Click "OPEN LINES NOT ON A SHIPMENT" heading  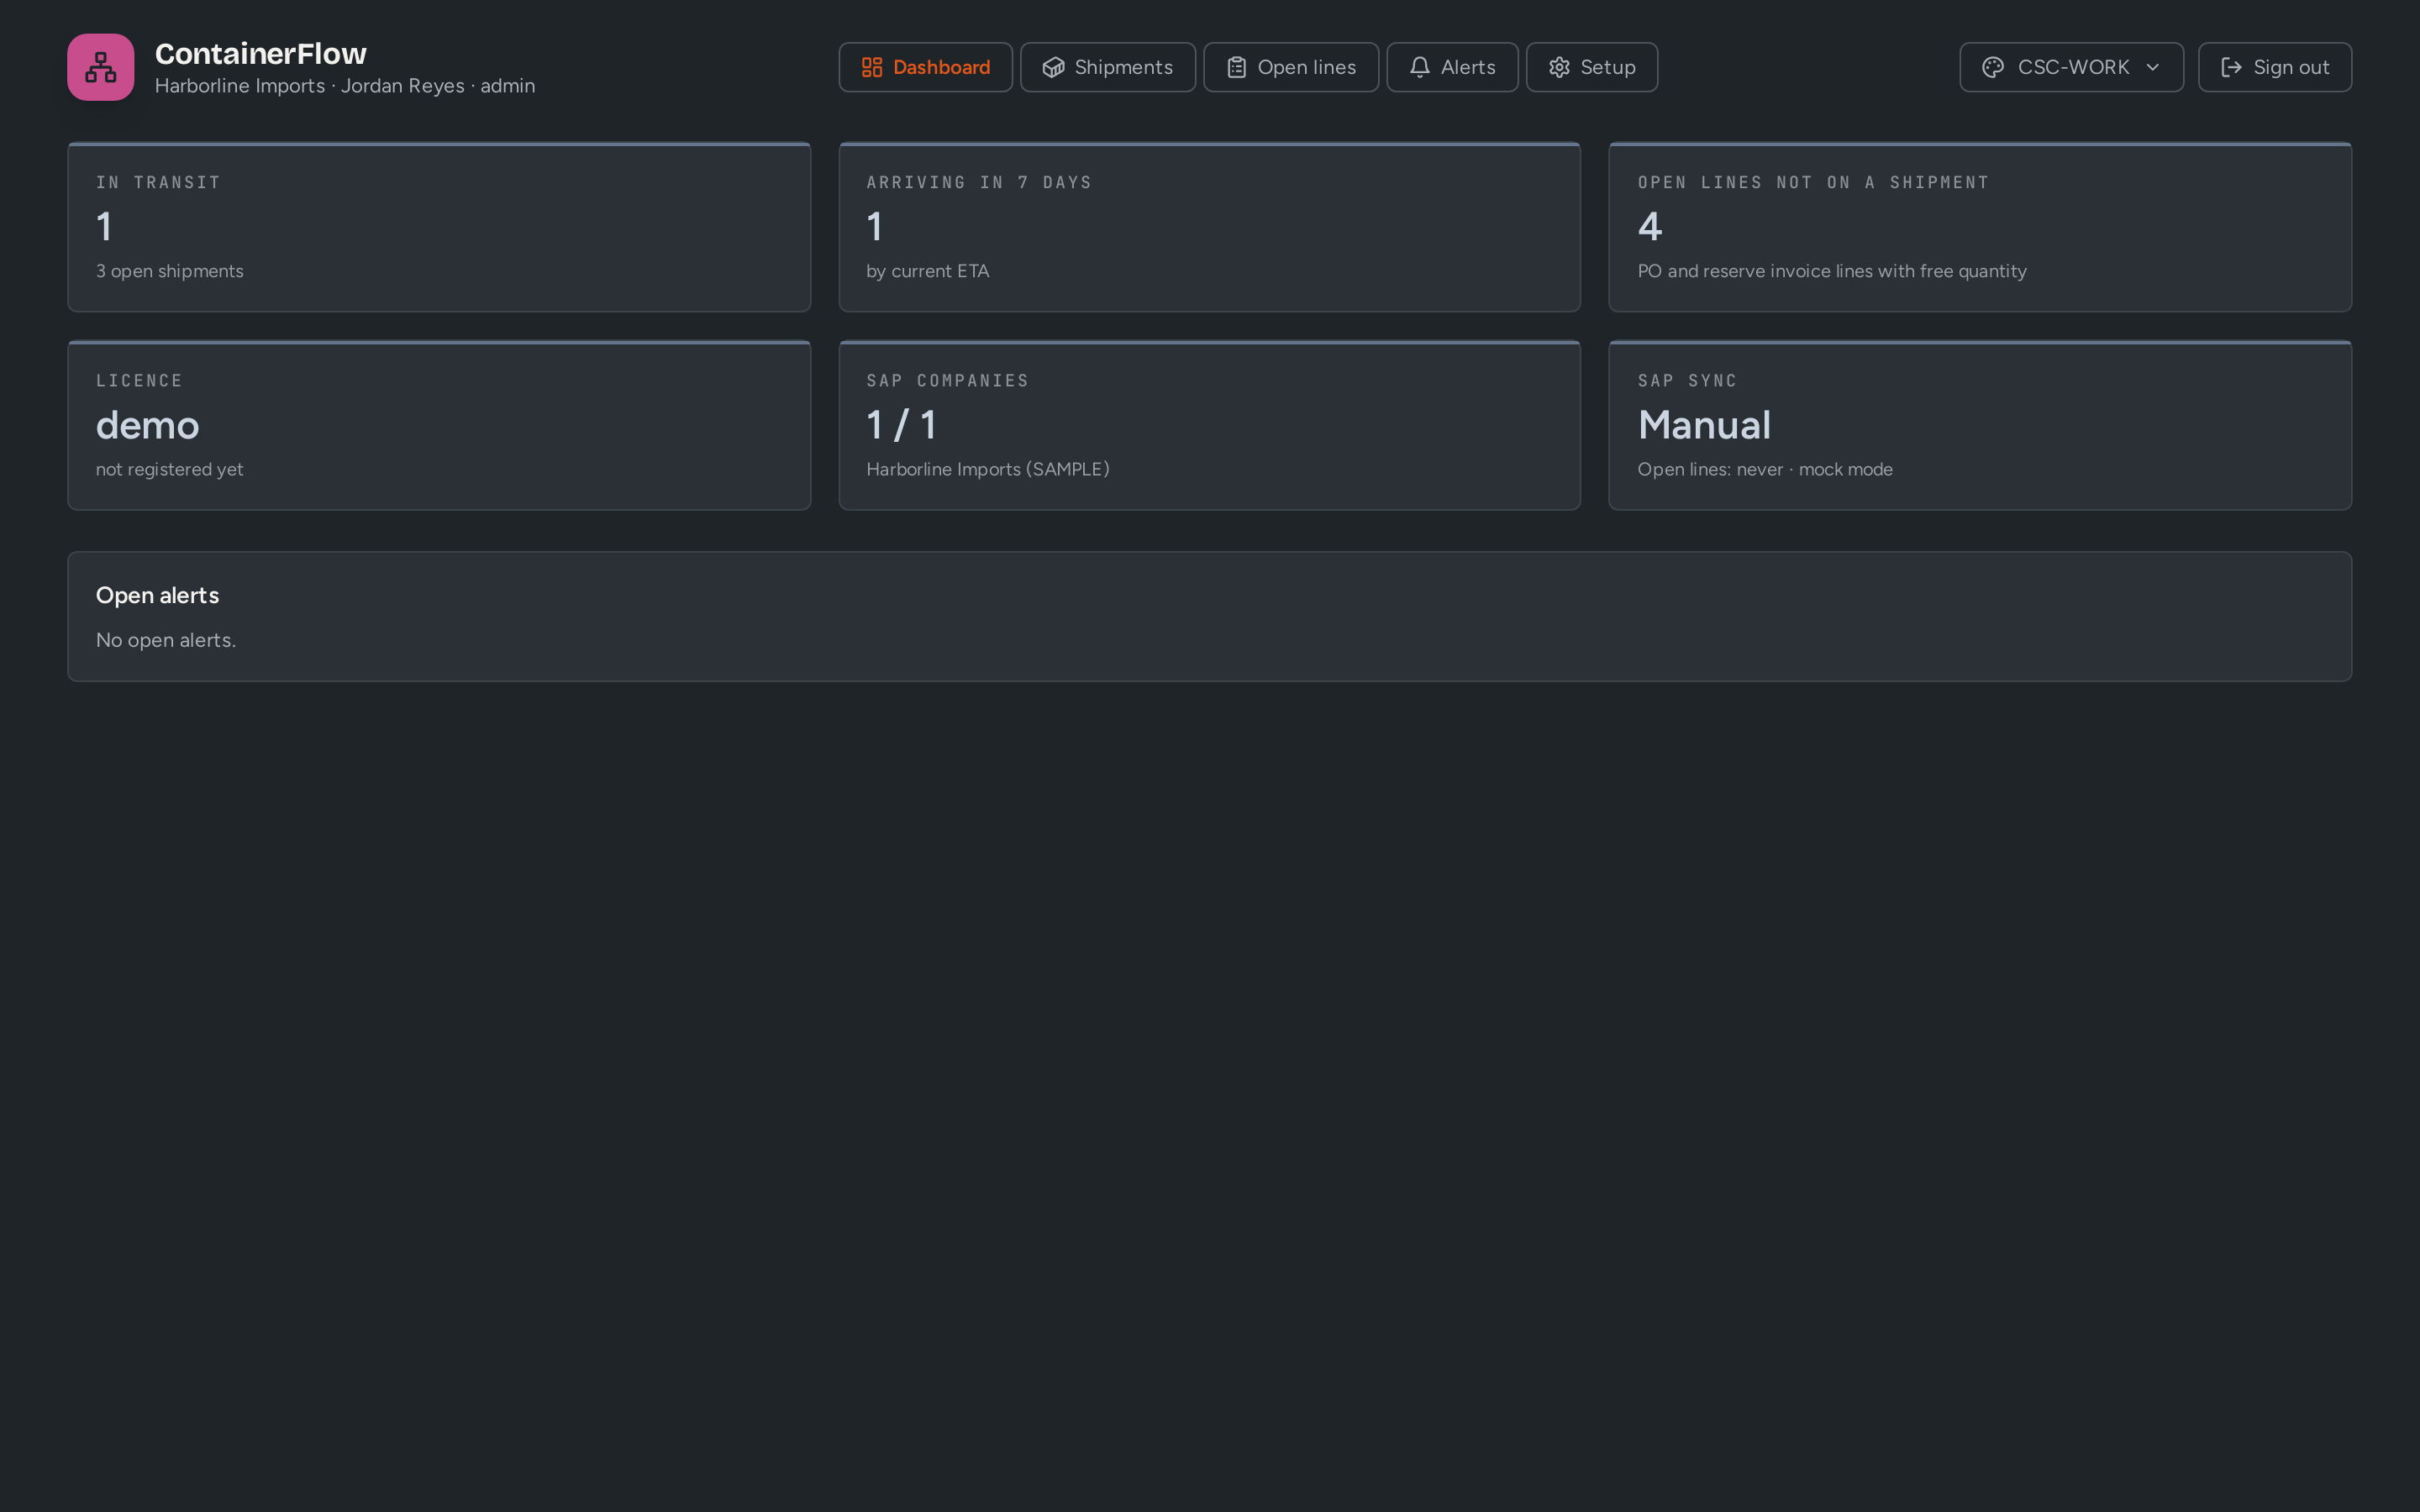(1813, 182)
